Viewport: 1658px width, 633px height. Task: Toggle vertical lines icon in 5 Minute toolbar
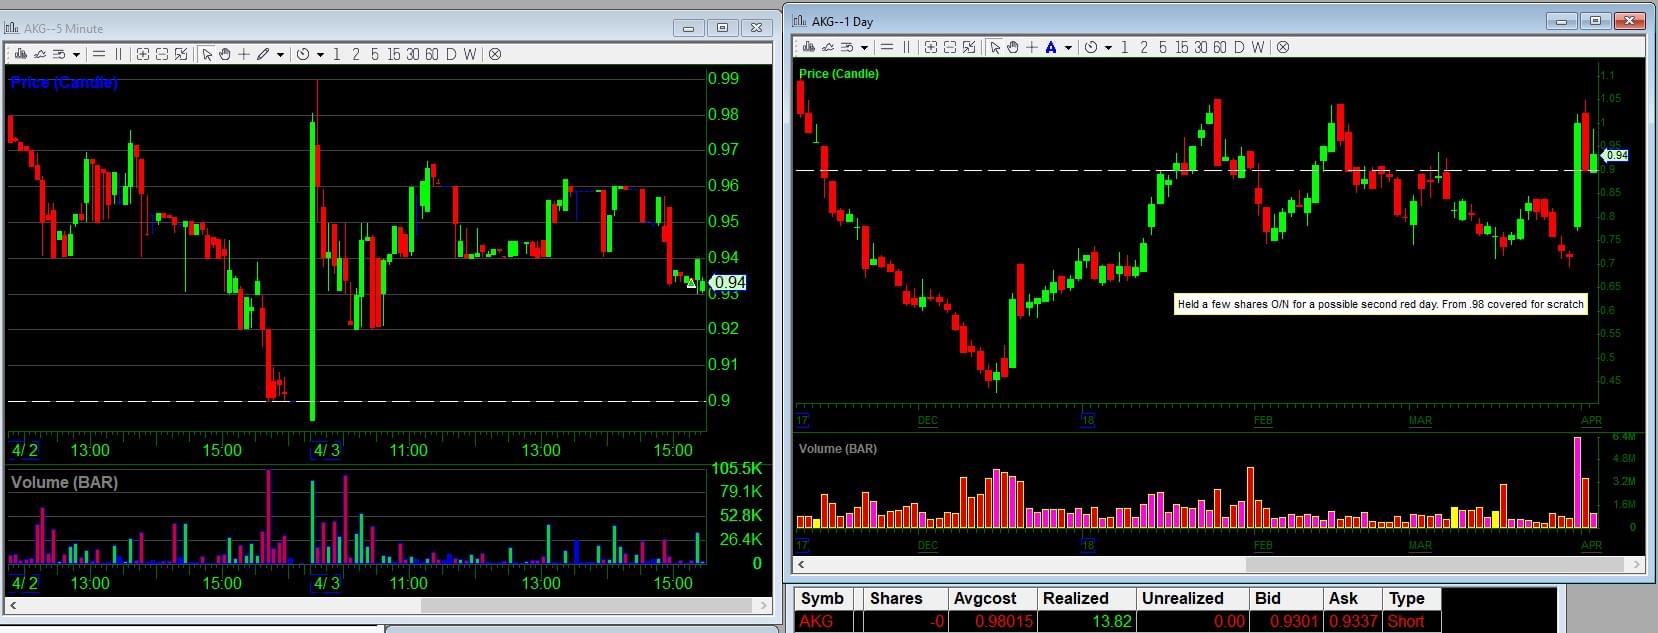coord(118,54)
